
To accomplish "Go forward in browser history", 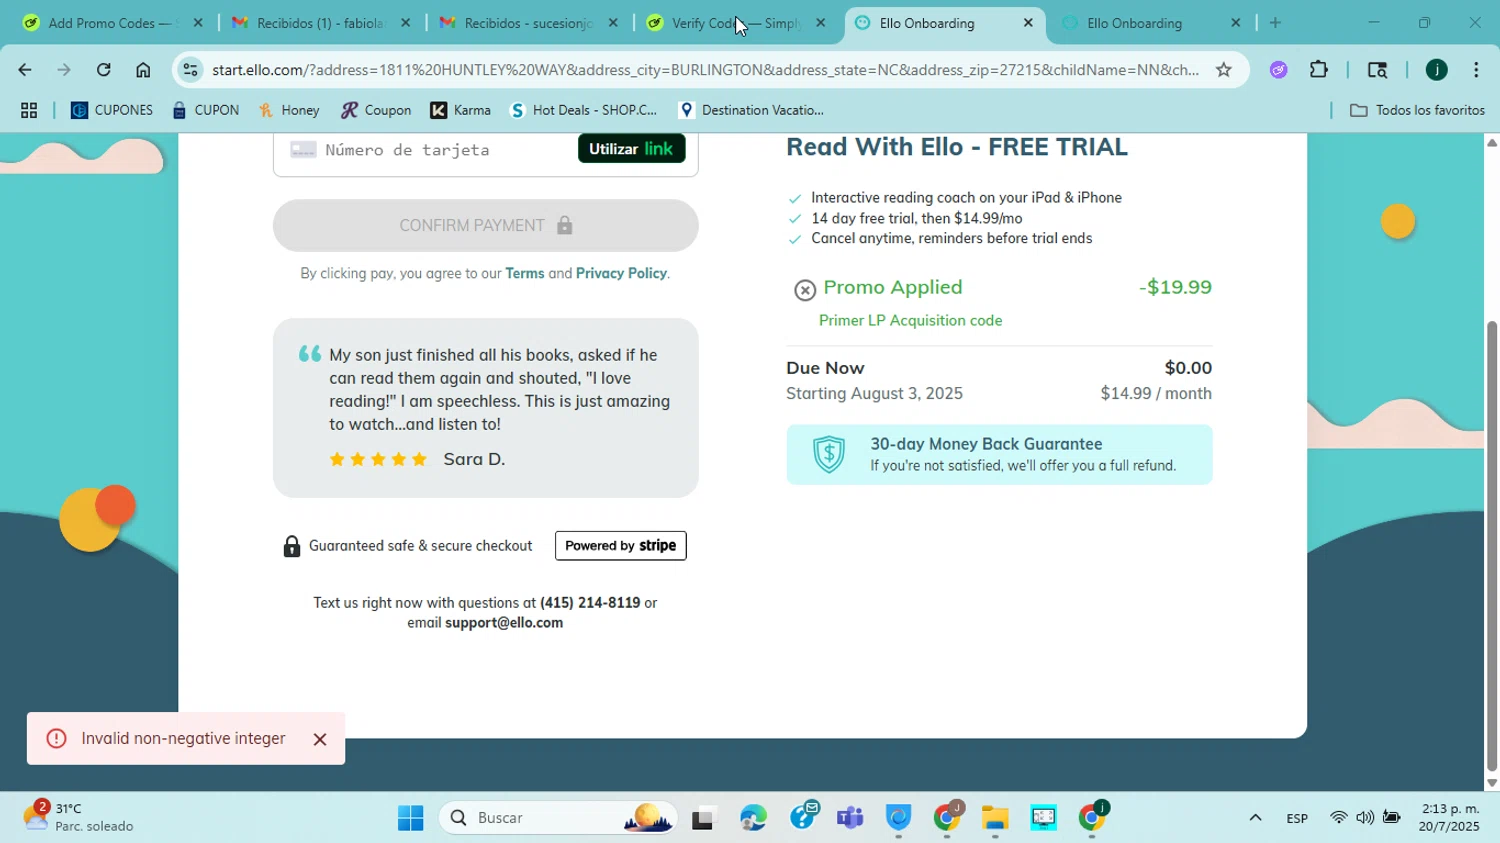I will click(x=63, y=70).
